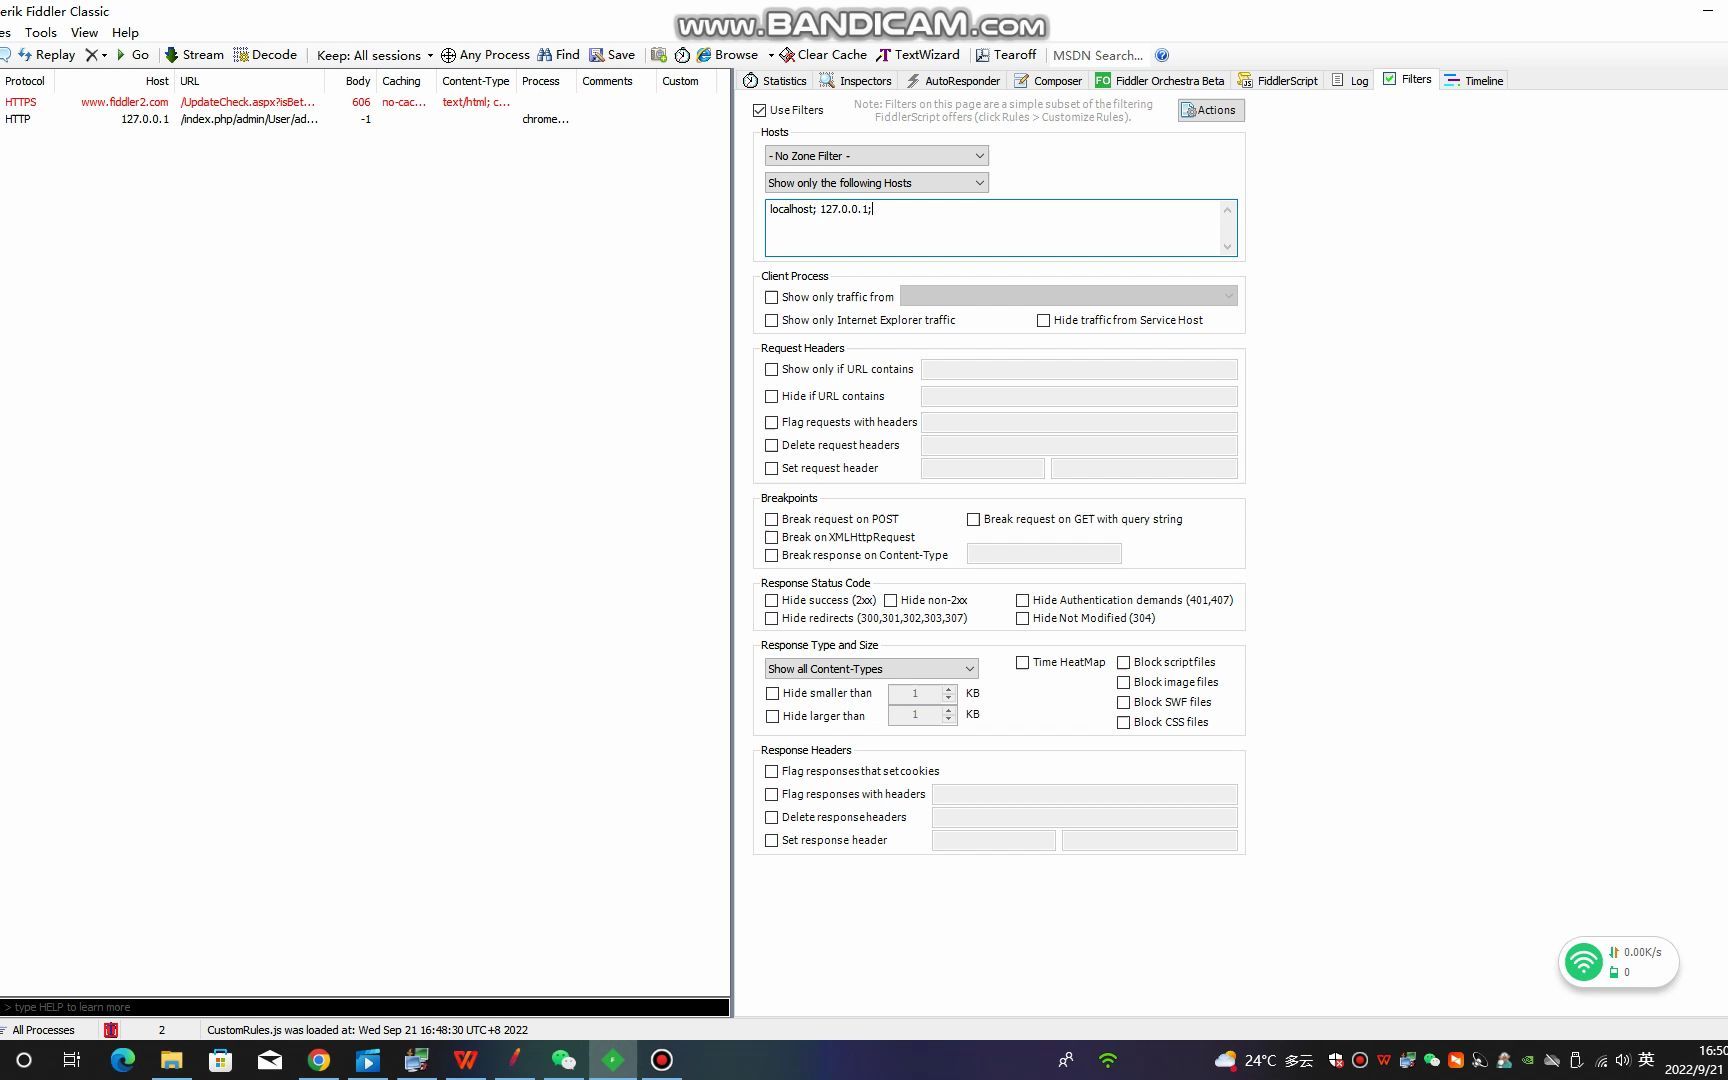Click the Any Process target icon
Image resolution: width=1728 pixels, height=1080 pixels.
click(448, 55)
